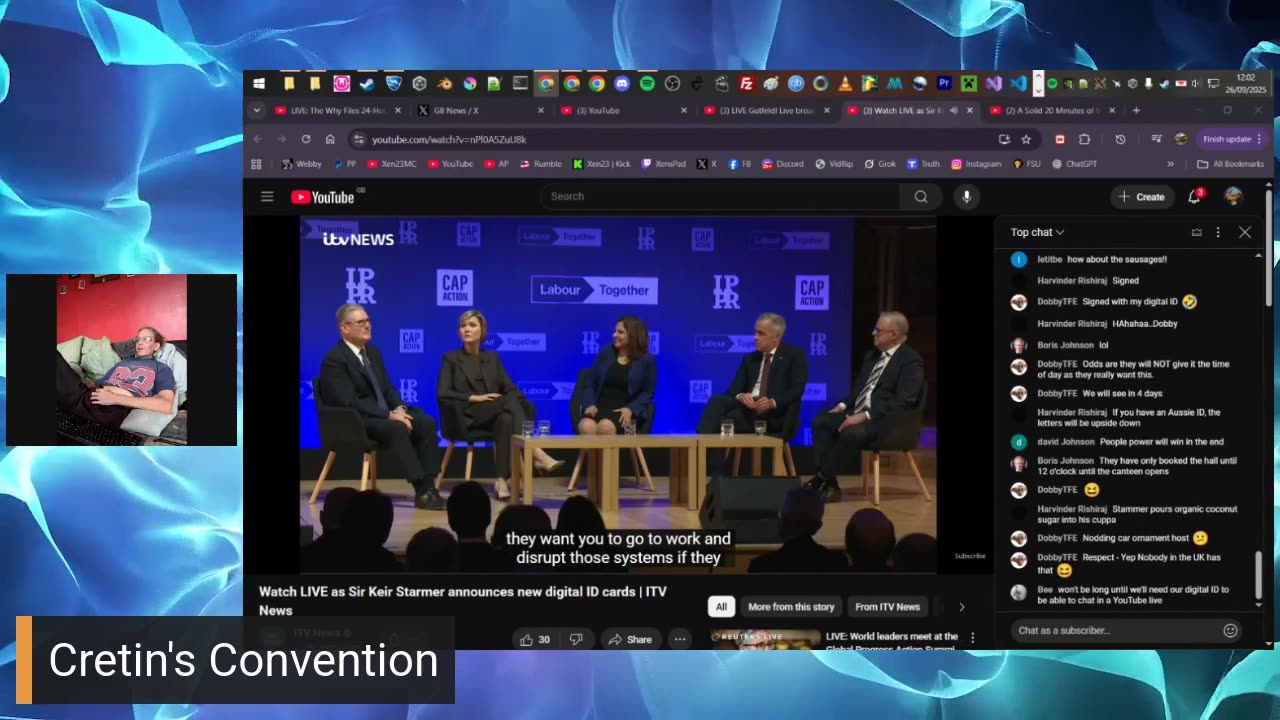1280x720 pixels.
Task: Switch to the Why Files 24-Hour tab
Action: 338,110
